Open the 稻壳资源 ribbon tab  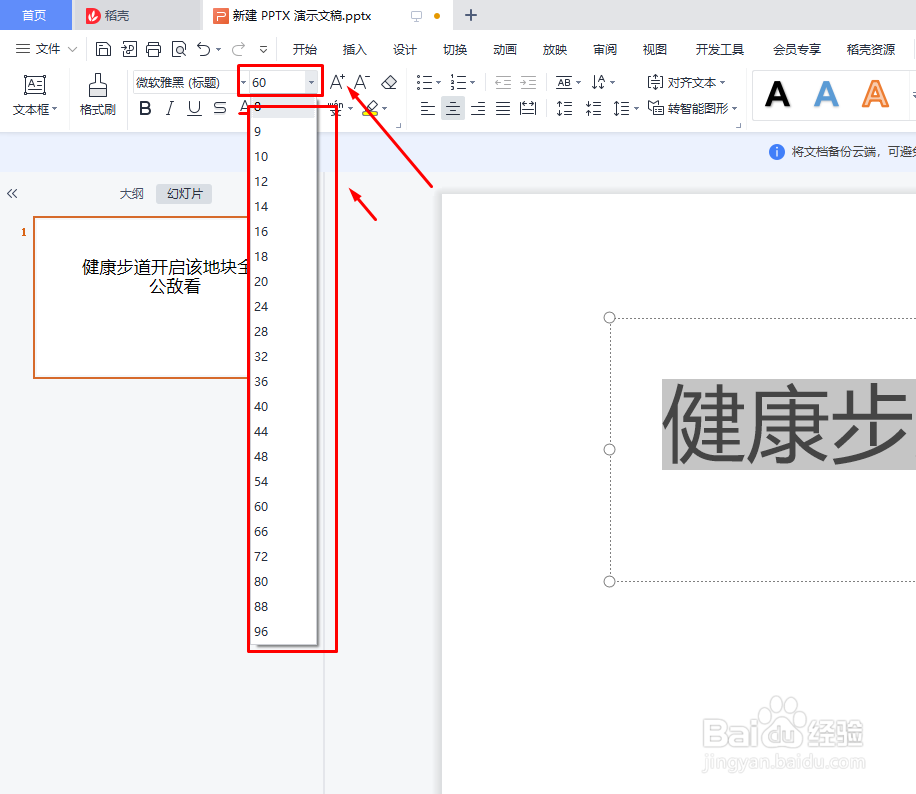(870, 50)
